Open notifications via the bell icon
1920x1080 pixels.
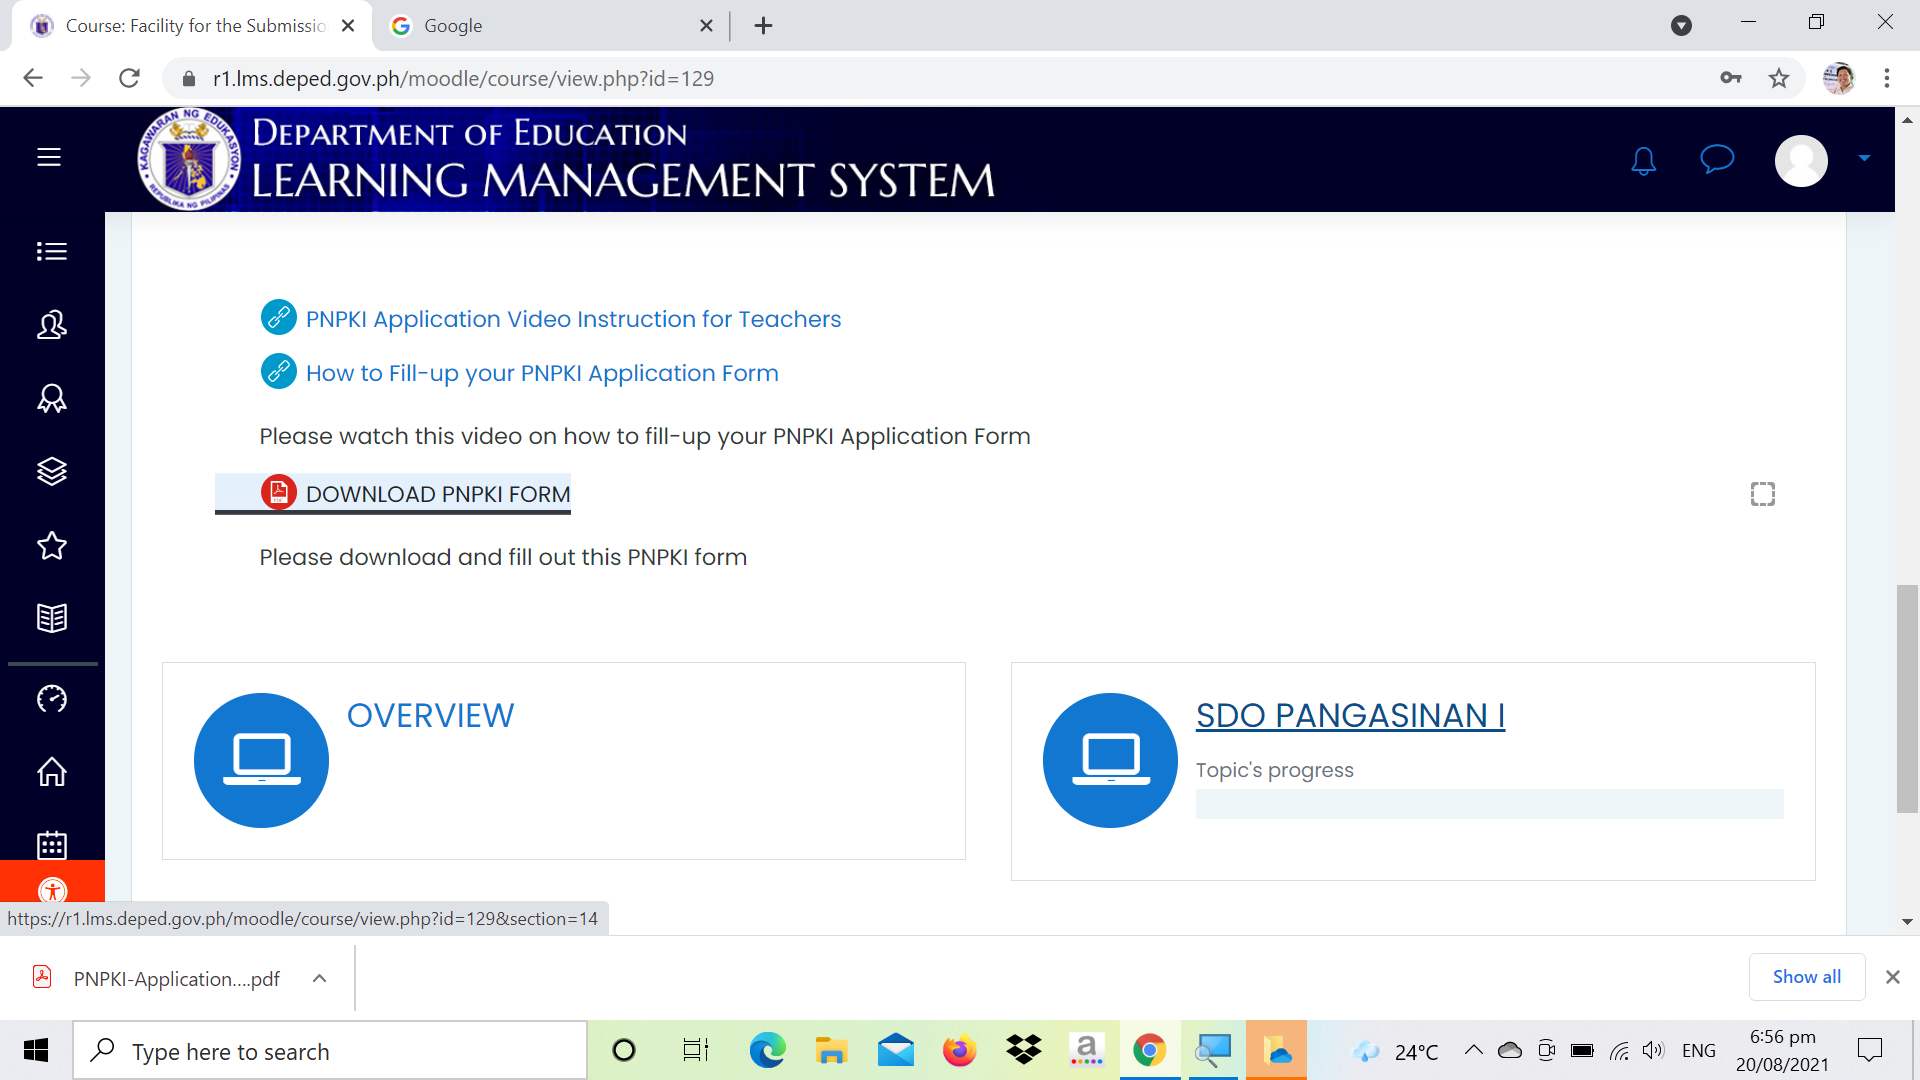[x=1643, y=160]
